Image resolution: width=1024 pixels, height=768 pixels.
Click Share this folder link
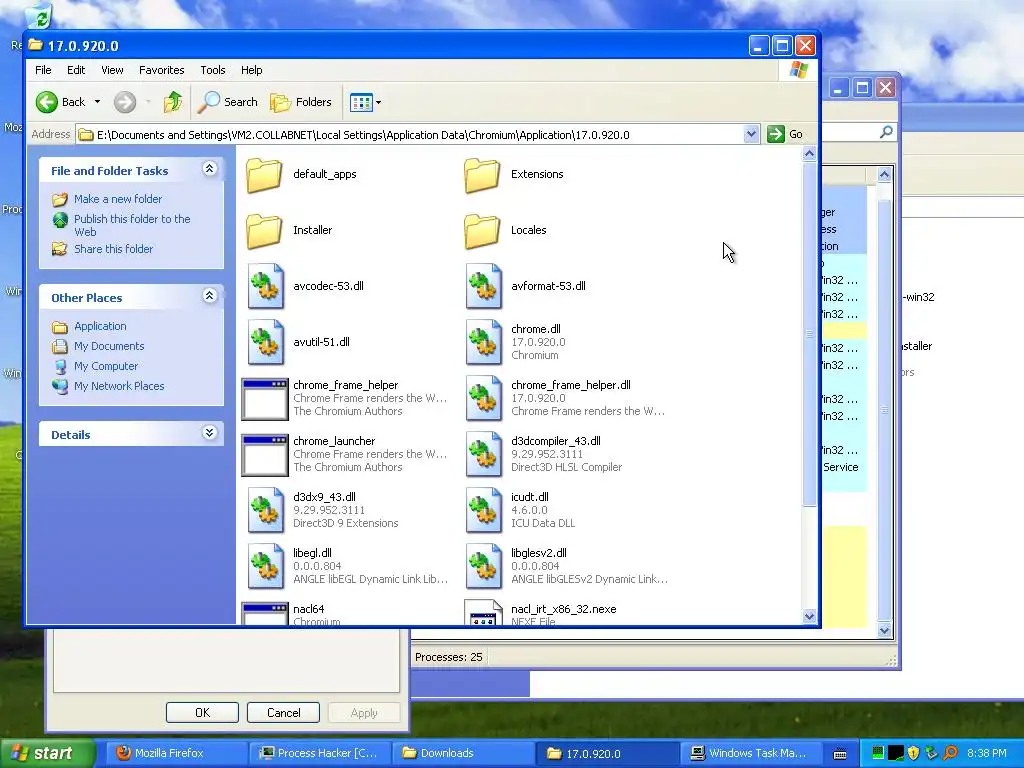(114, 249)
